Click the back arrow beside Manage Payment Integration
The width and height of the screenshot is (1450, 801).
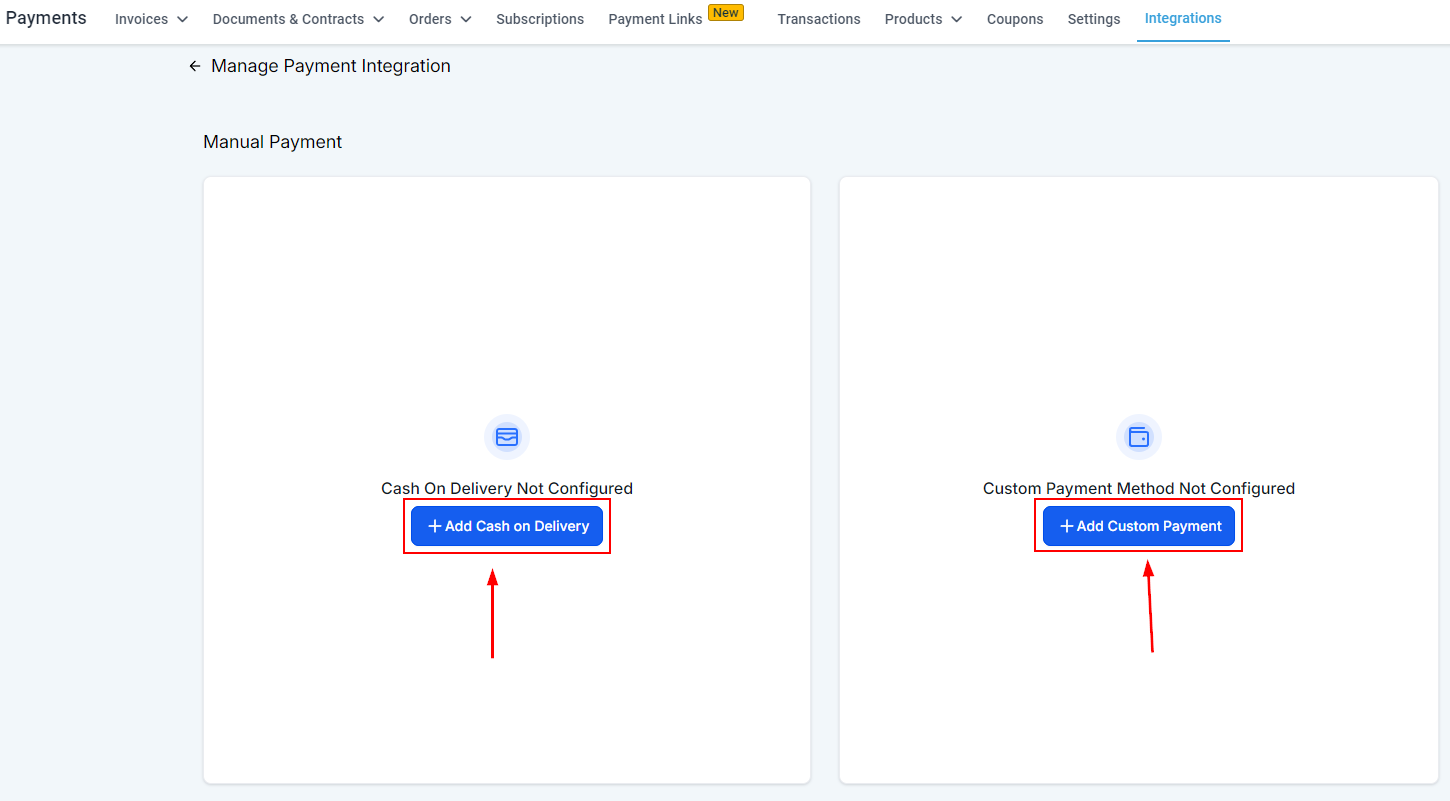click(194, 66)
